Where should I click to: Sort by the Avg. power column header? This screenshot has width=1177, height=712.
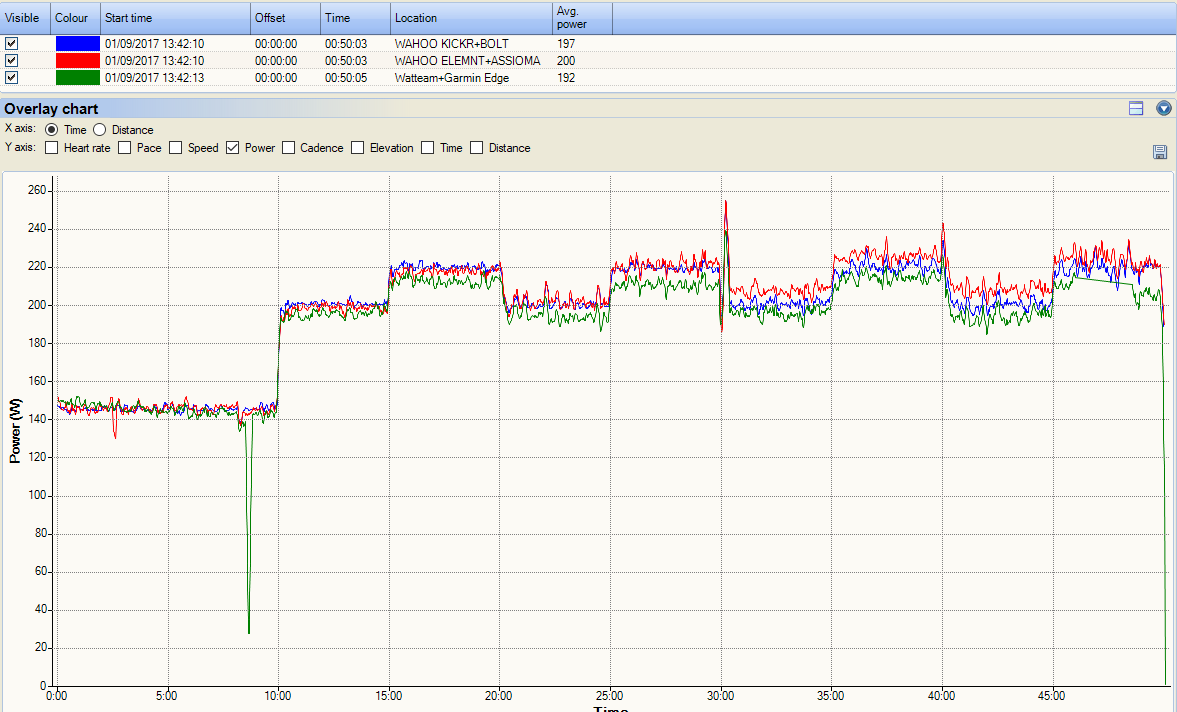click(x=582, y=18)
